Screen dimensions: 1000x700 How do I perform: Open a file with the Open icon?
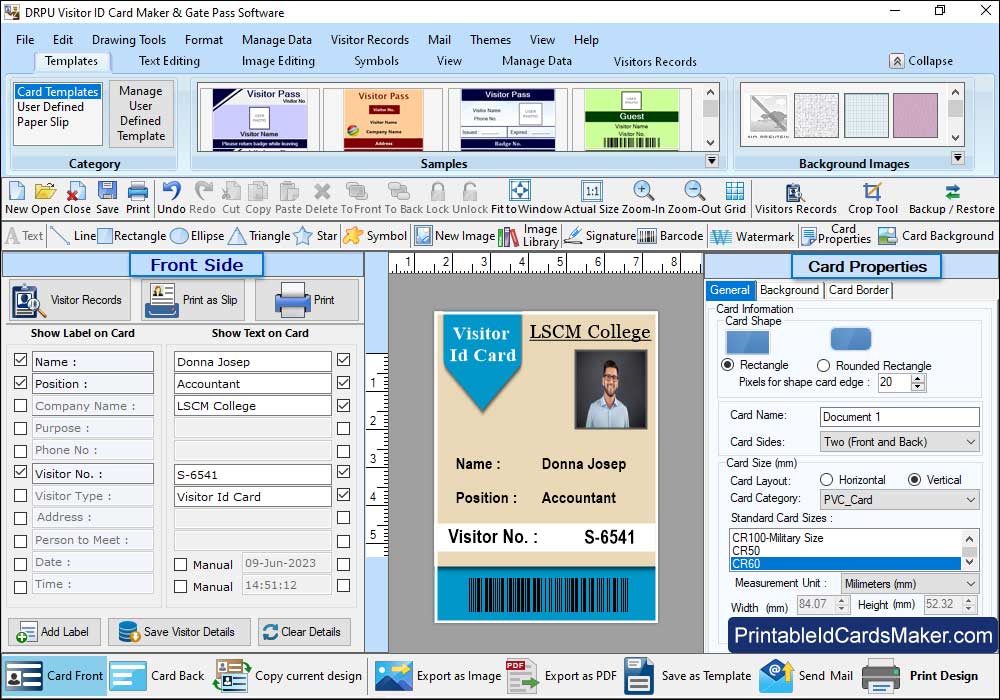coord(45,191)
